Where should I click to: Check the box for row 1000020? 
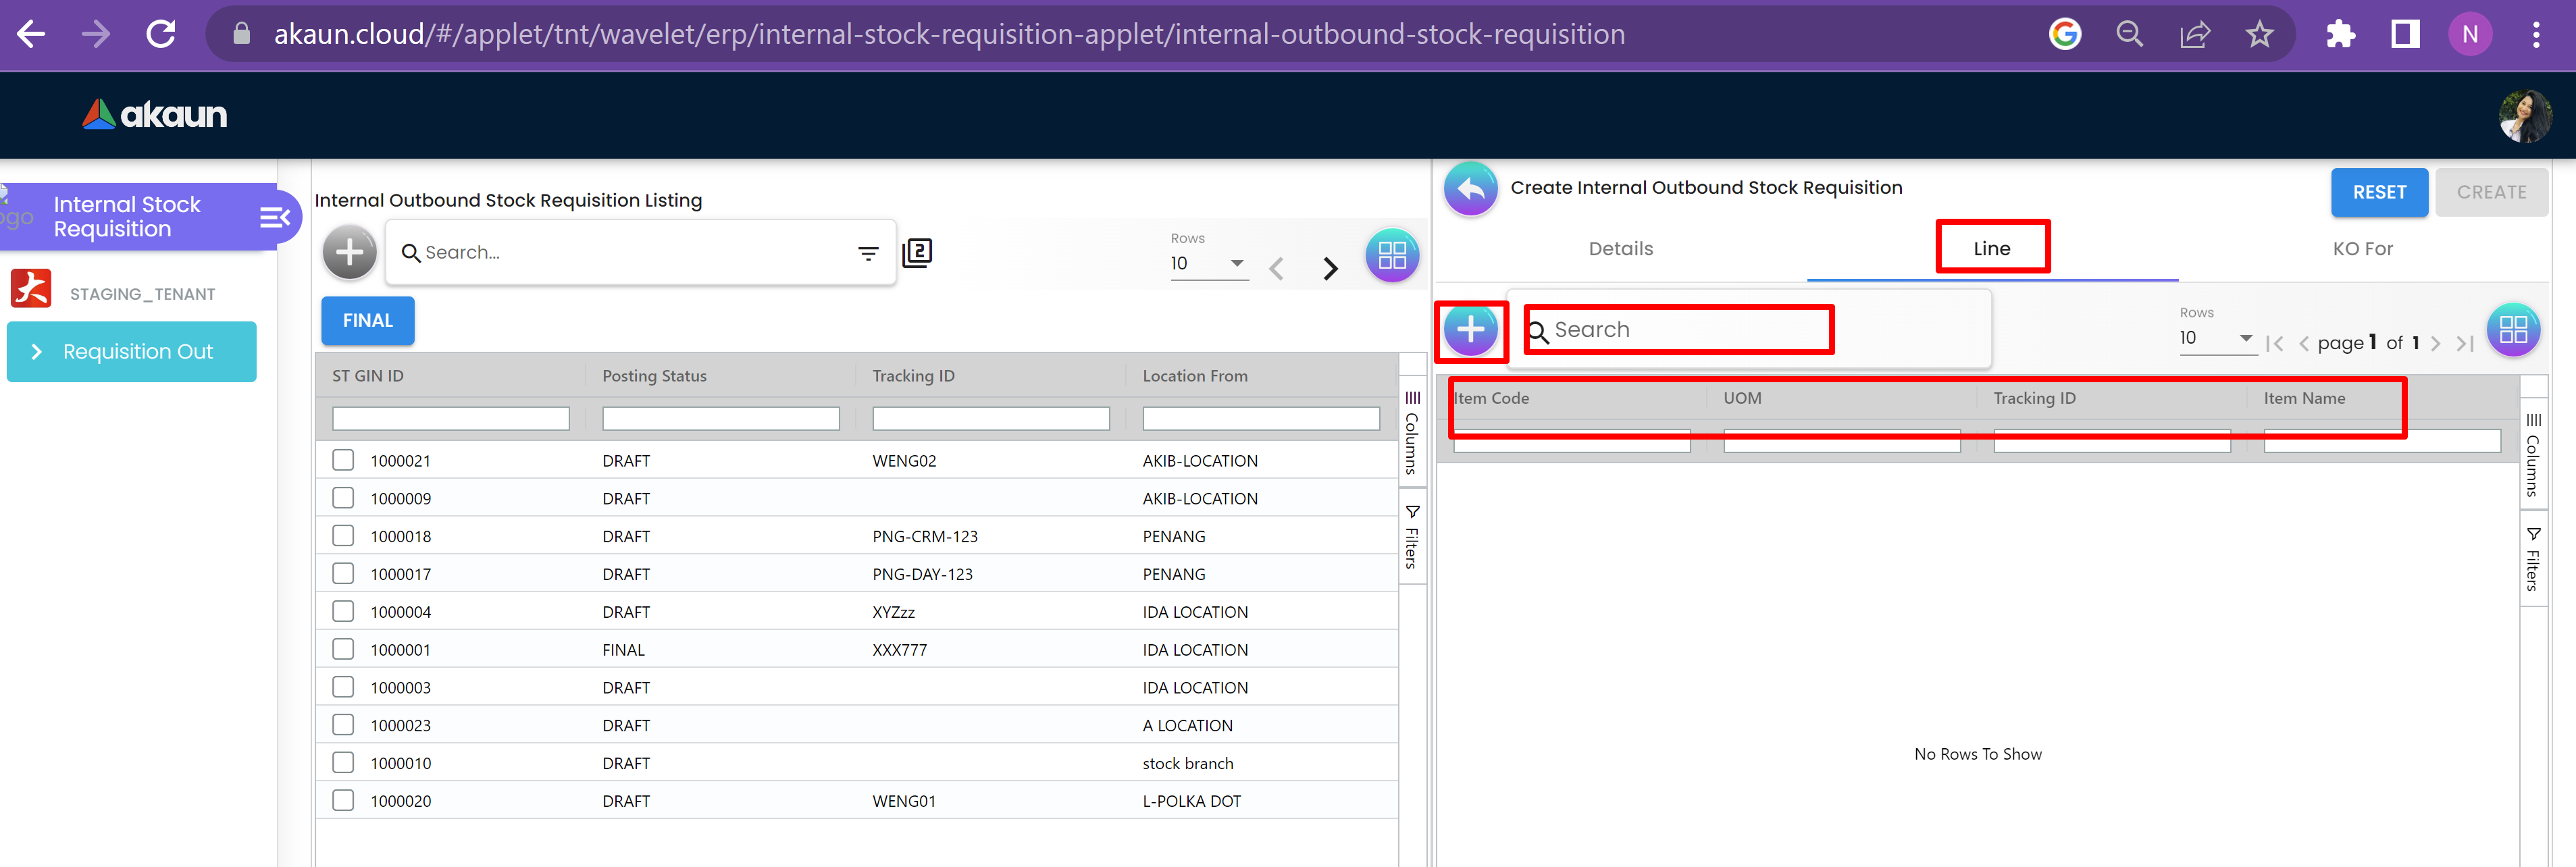point(343,800)
